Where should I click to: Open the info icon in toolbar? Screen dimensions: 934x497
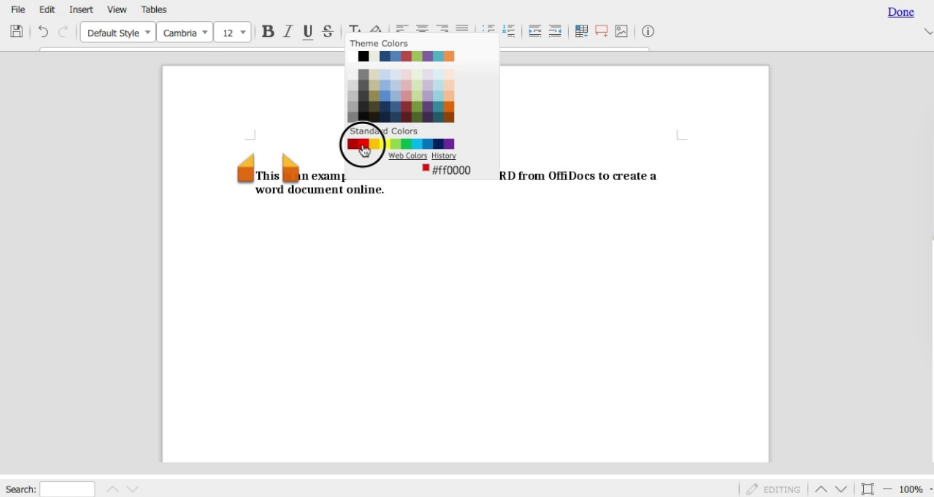[x=648, y=32]
